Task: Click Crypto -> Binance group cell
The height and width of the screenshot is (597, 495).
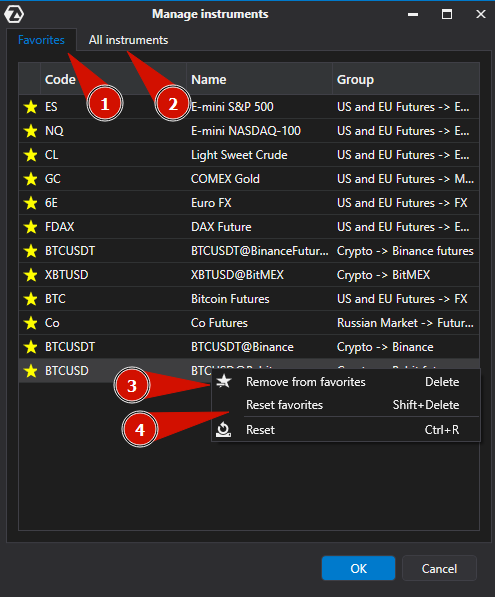Action: pos(406,347)
